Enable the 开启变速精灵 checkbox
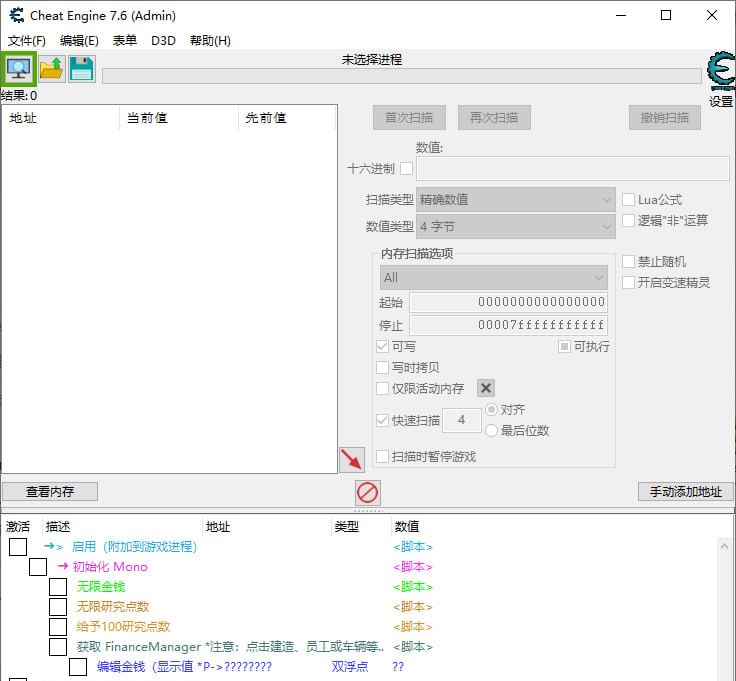 click(x=629, y=283)
